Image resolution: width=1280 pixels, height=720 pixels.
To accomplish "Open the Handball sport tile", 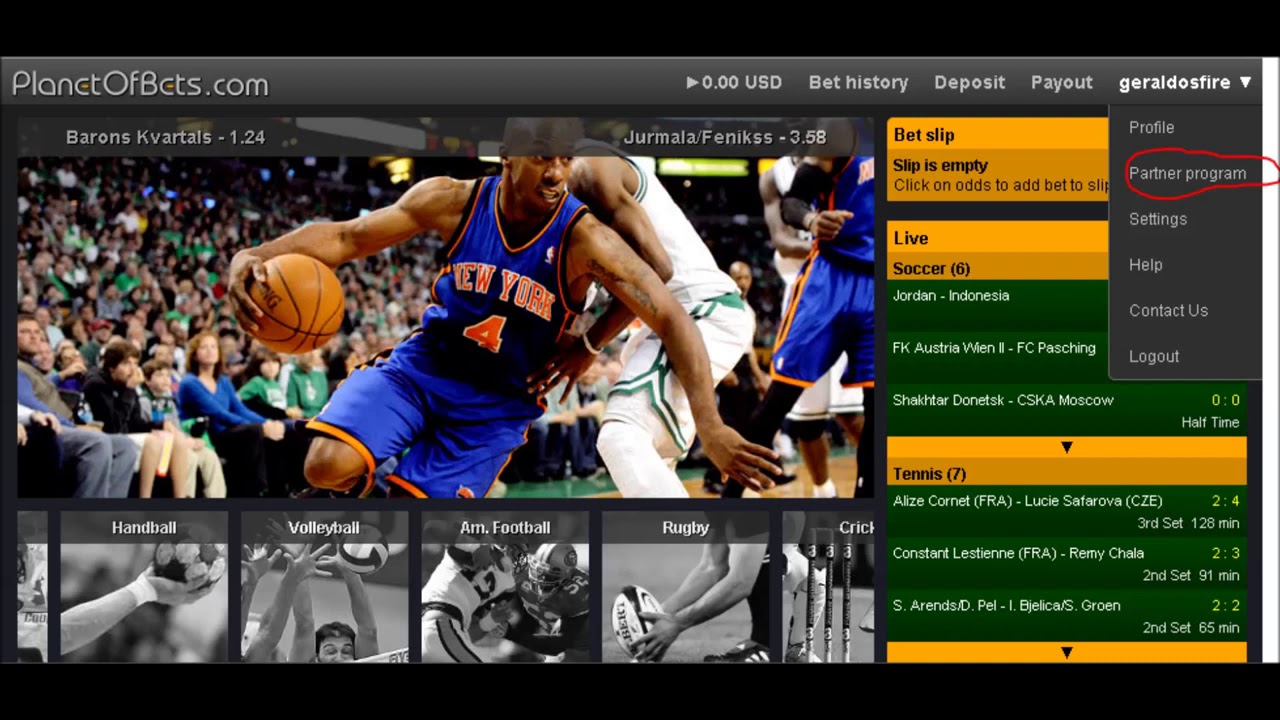I will coord(144,587).
